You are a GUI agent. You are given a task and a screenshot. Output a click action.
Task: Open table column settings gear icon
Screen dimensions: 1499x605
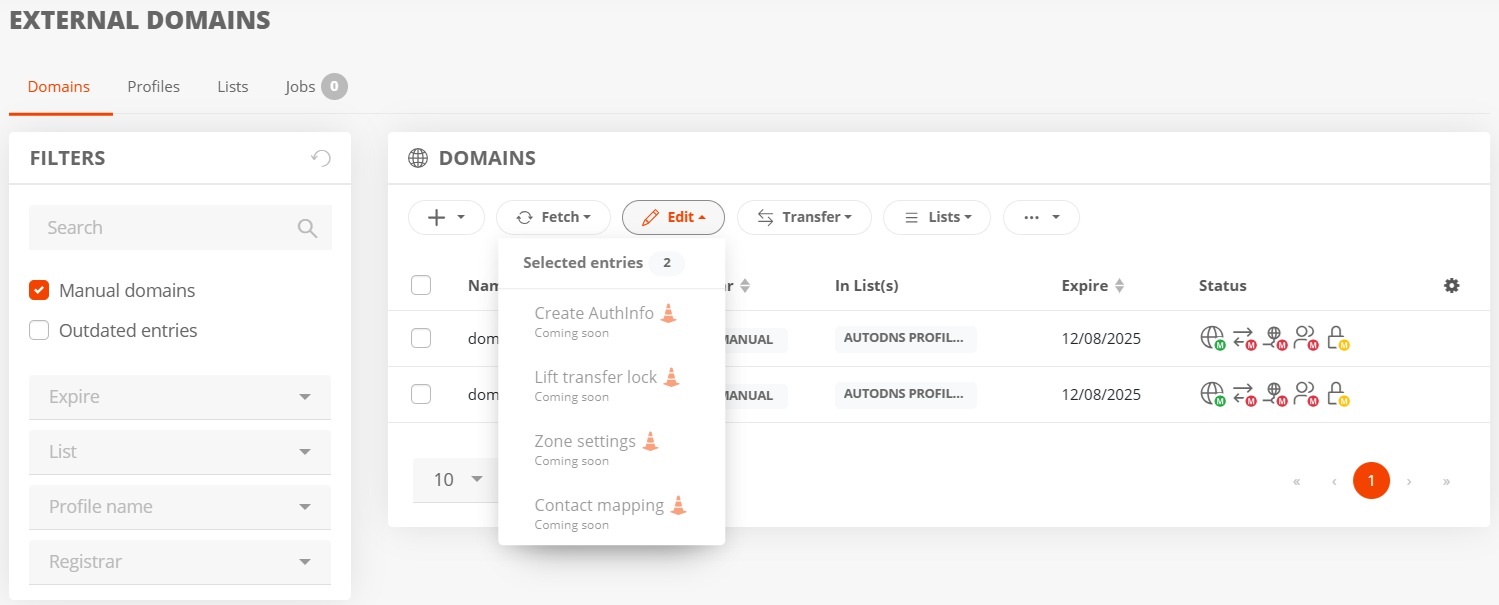pyautogui.click(x=1452, y=286)
